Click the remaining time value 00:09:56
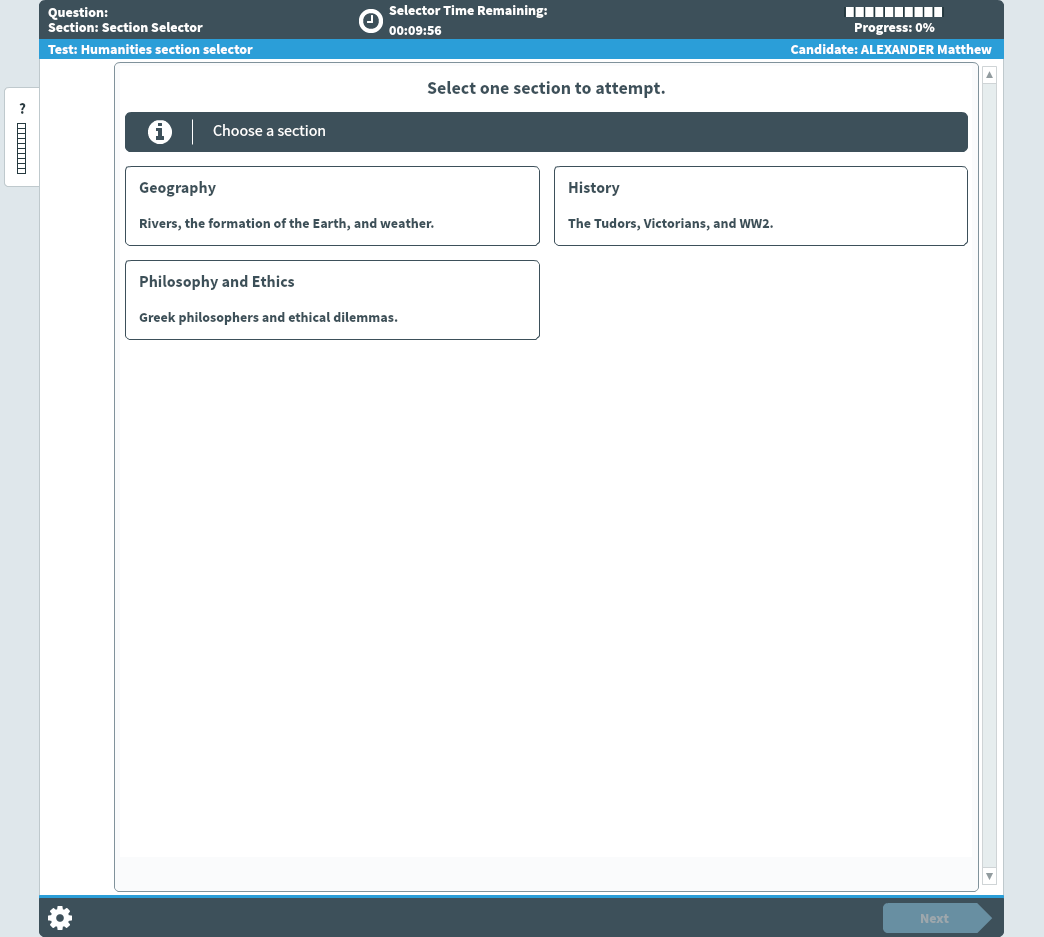 (x=415, y=31)
